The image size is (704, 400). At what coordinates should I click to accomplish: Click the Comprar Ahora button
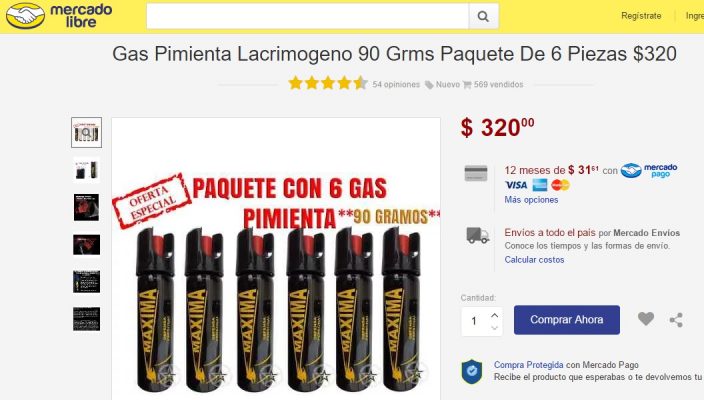[x=567, y=320]
